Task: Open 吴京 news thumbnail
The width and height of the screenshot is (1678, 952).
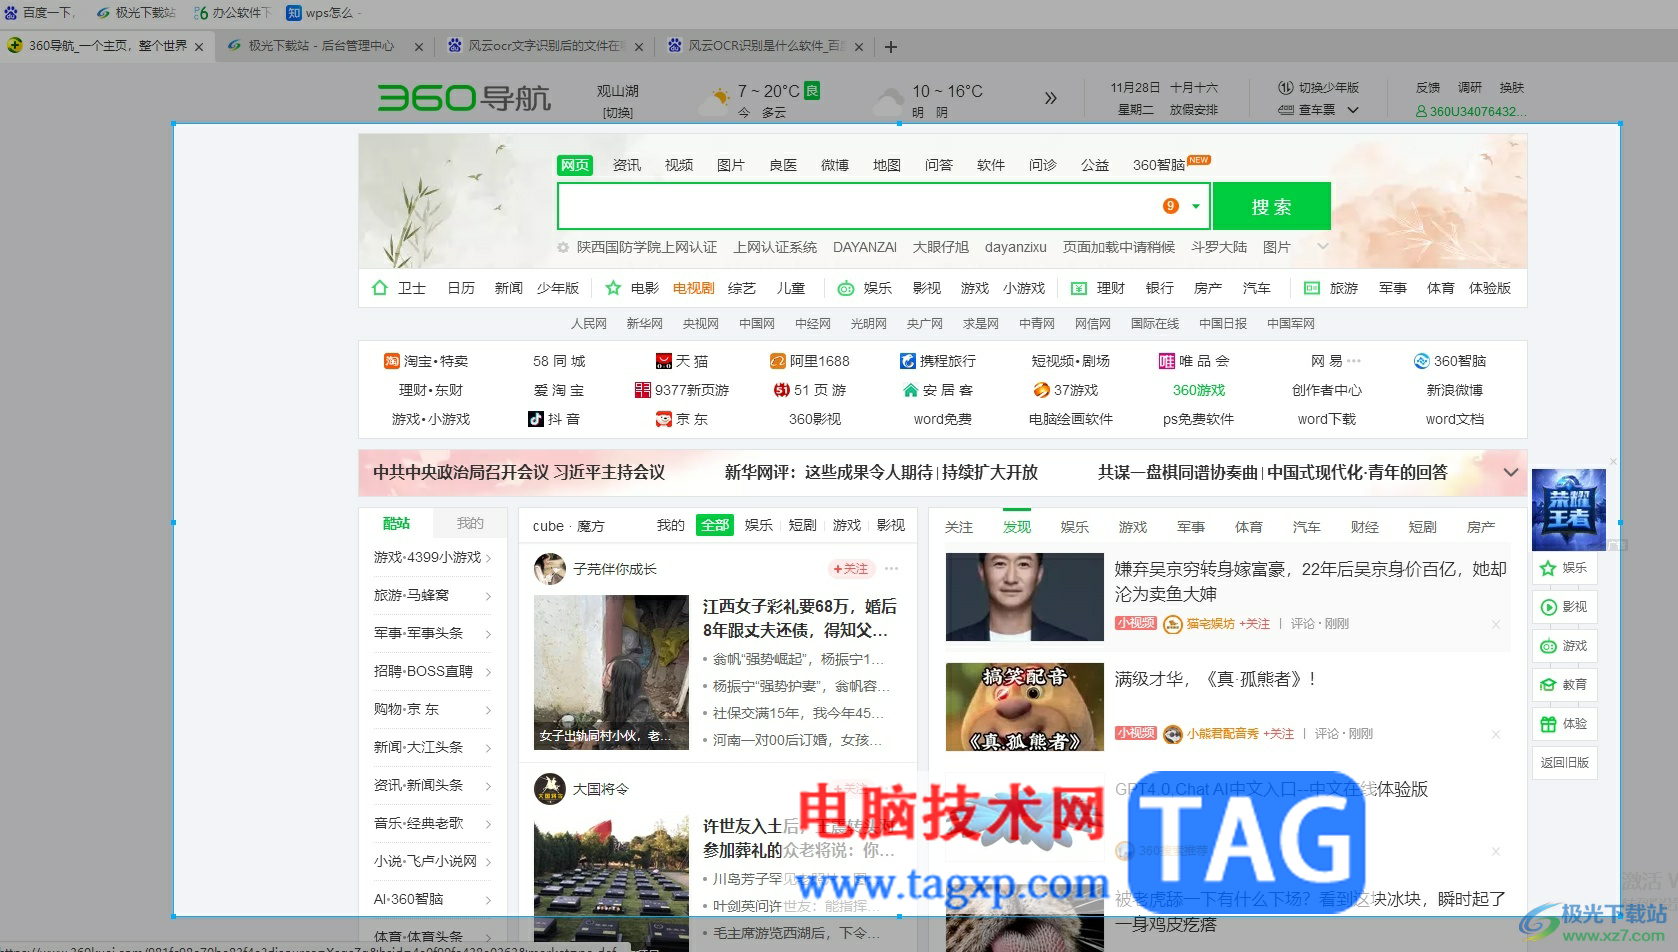Action: point(1025,597)
